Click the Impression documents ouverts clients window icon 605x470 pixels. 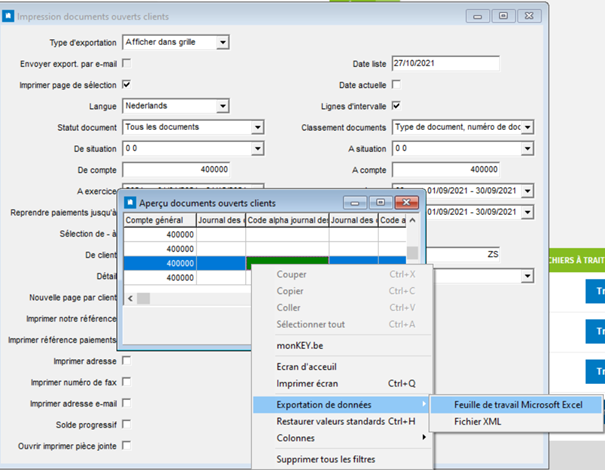[x=8, y=16]
